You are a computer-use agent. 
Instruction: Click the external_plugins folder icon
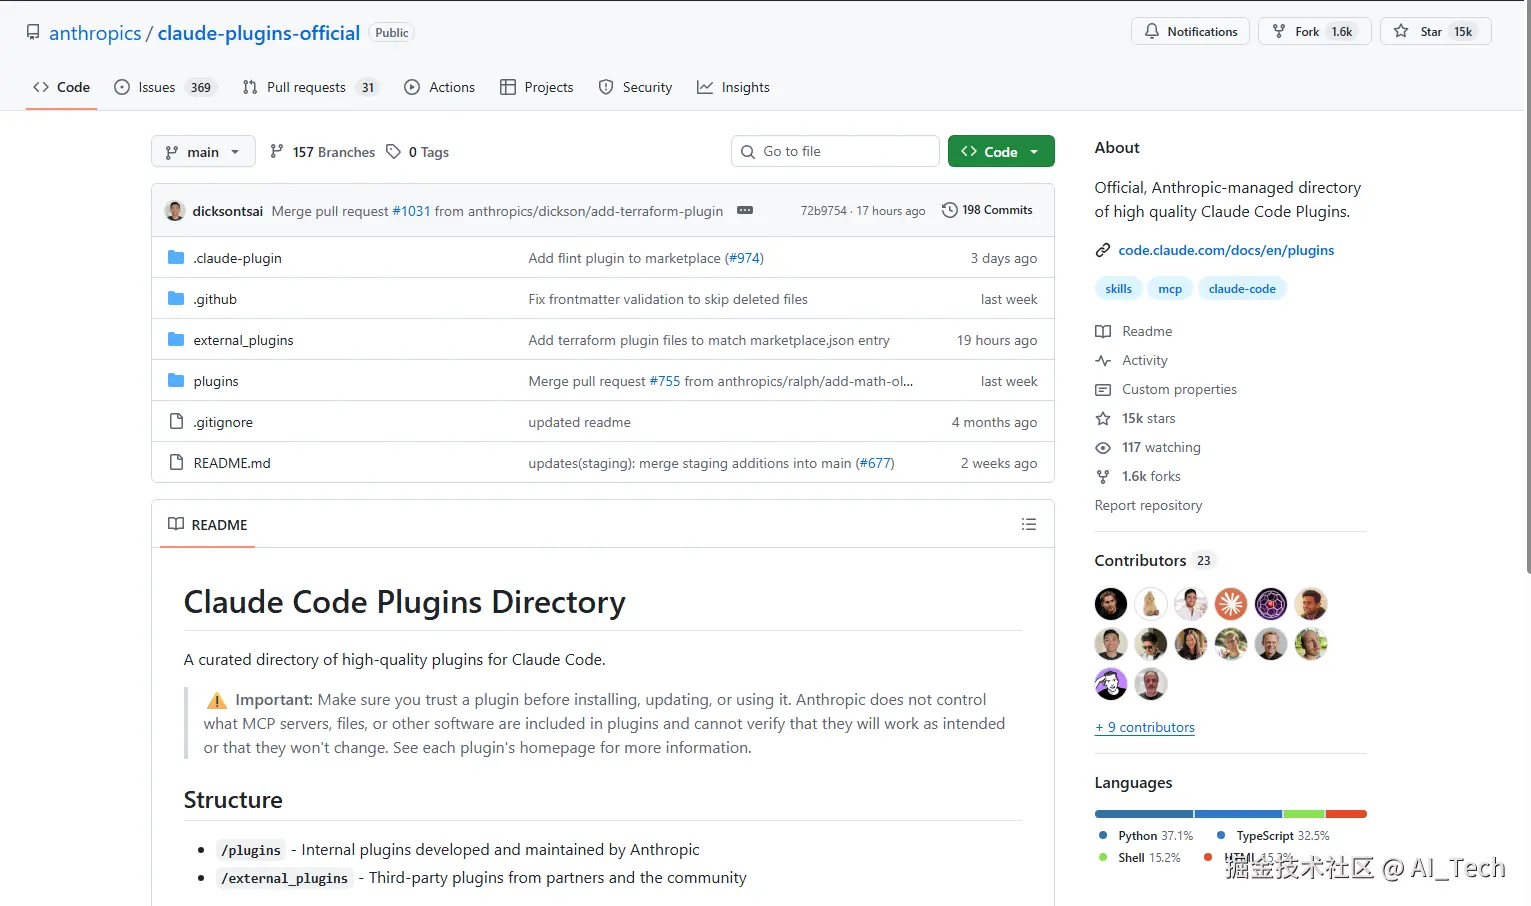[x=176, y=340]
